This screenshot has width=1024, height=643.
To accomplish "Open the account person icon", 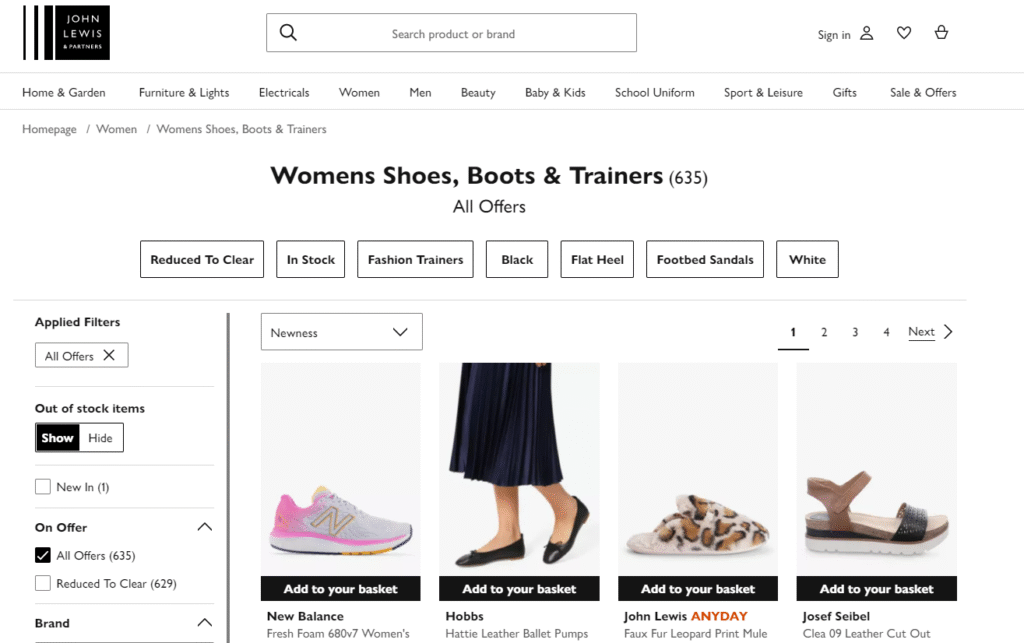I will pyautogui.click(x=867, y=33).
